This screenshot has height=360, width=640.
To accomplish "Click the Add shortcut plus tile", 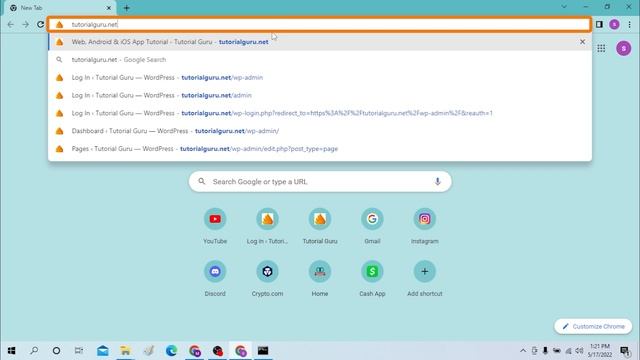I will [424, 278].
